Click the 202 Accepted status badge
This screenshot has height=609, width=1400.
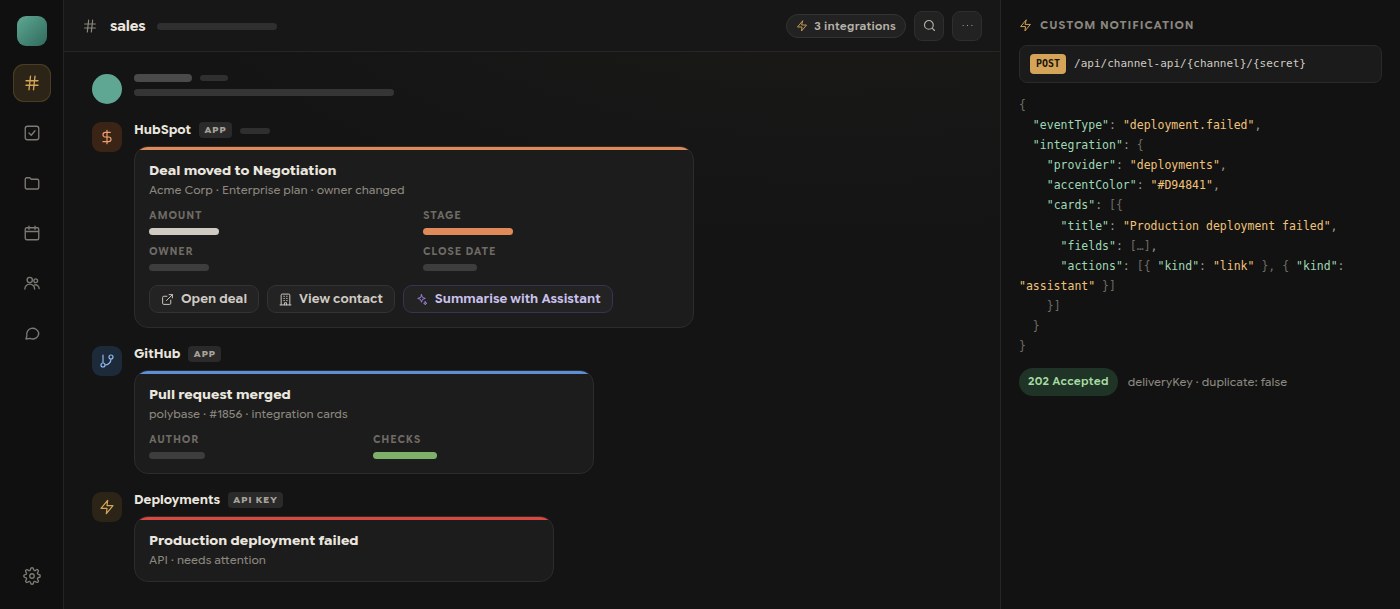(1068, 382)
